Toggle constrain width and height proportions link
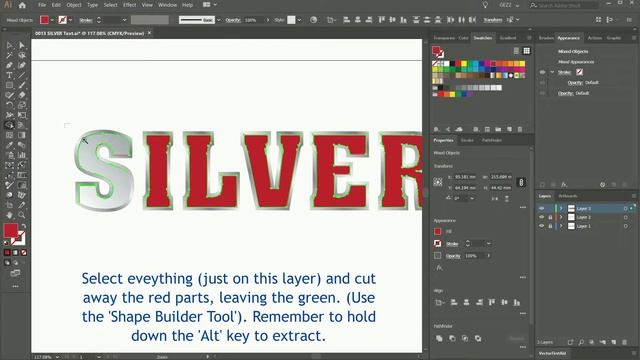The width and height of the screenshot is (640, 360). click(521, 182)
